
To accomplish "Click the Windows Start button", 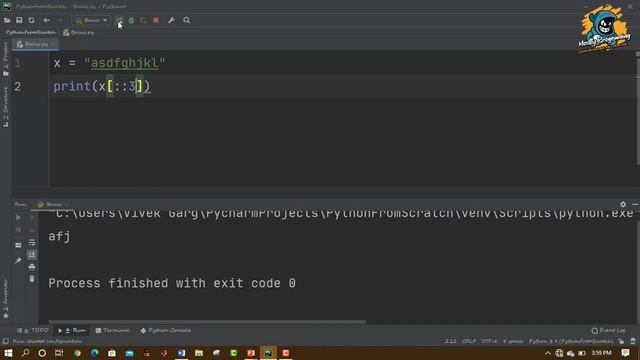I will 8,353.
